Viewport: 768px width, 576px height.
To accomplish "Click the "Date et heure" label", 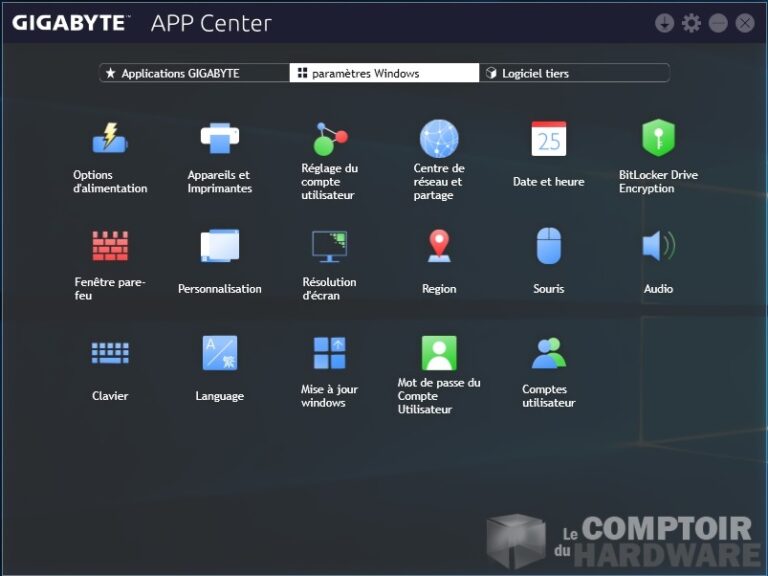I will point(549,182).
